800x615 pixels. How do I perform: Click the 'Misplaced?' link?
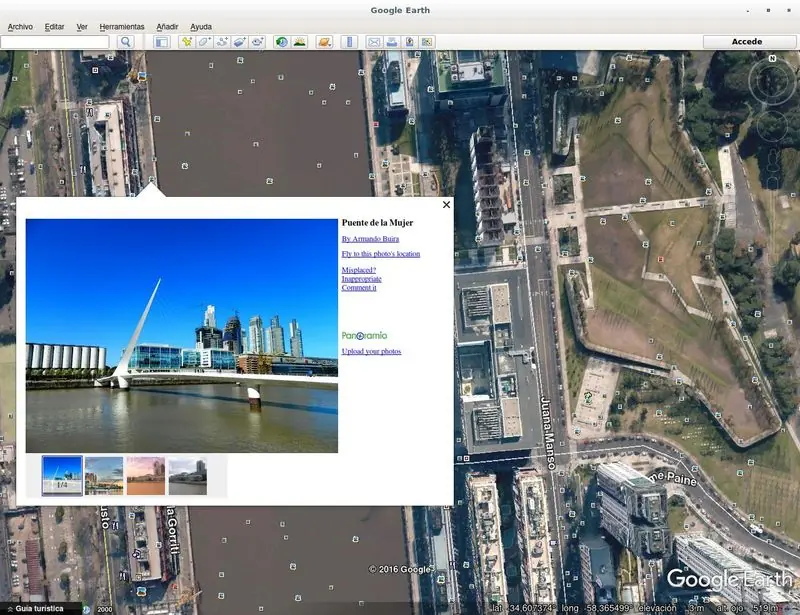tap(359, 270)
